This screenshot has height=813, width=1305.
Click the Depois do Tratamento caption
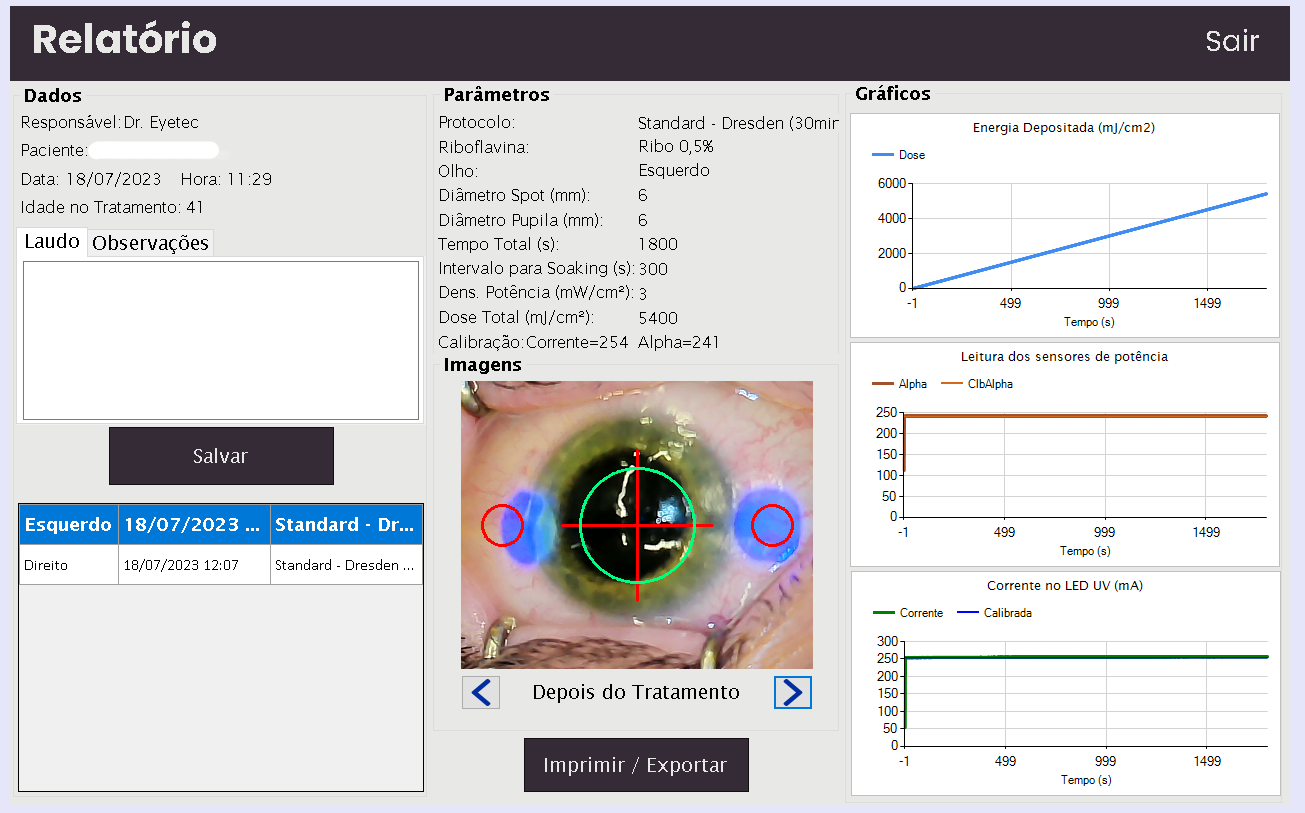click(x=636, y=692)
